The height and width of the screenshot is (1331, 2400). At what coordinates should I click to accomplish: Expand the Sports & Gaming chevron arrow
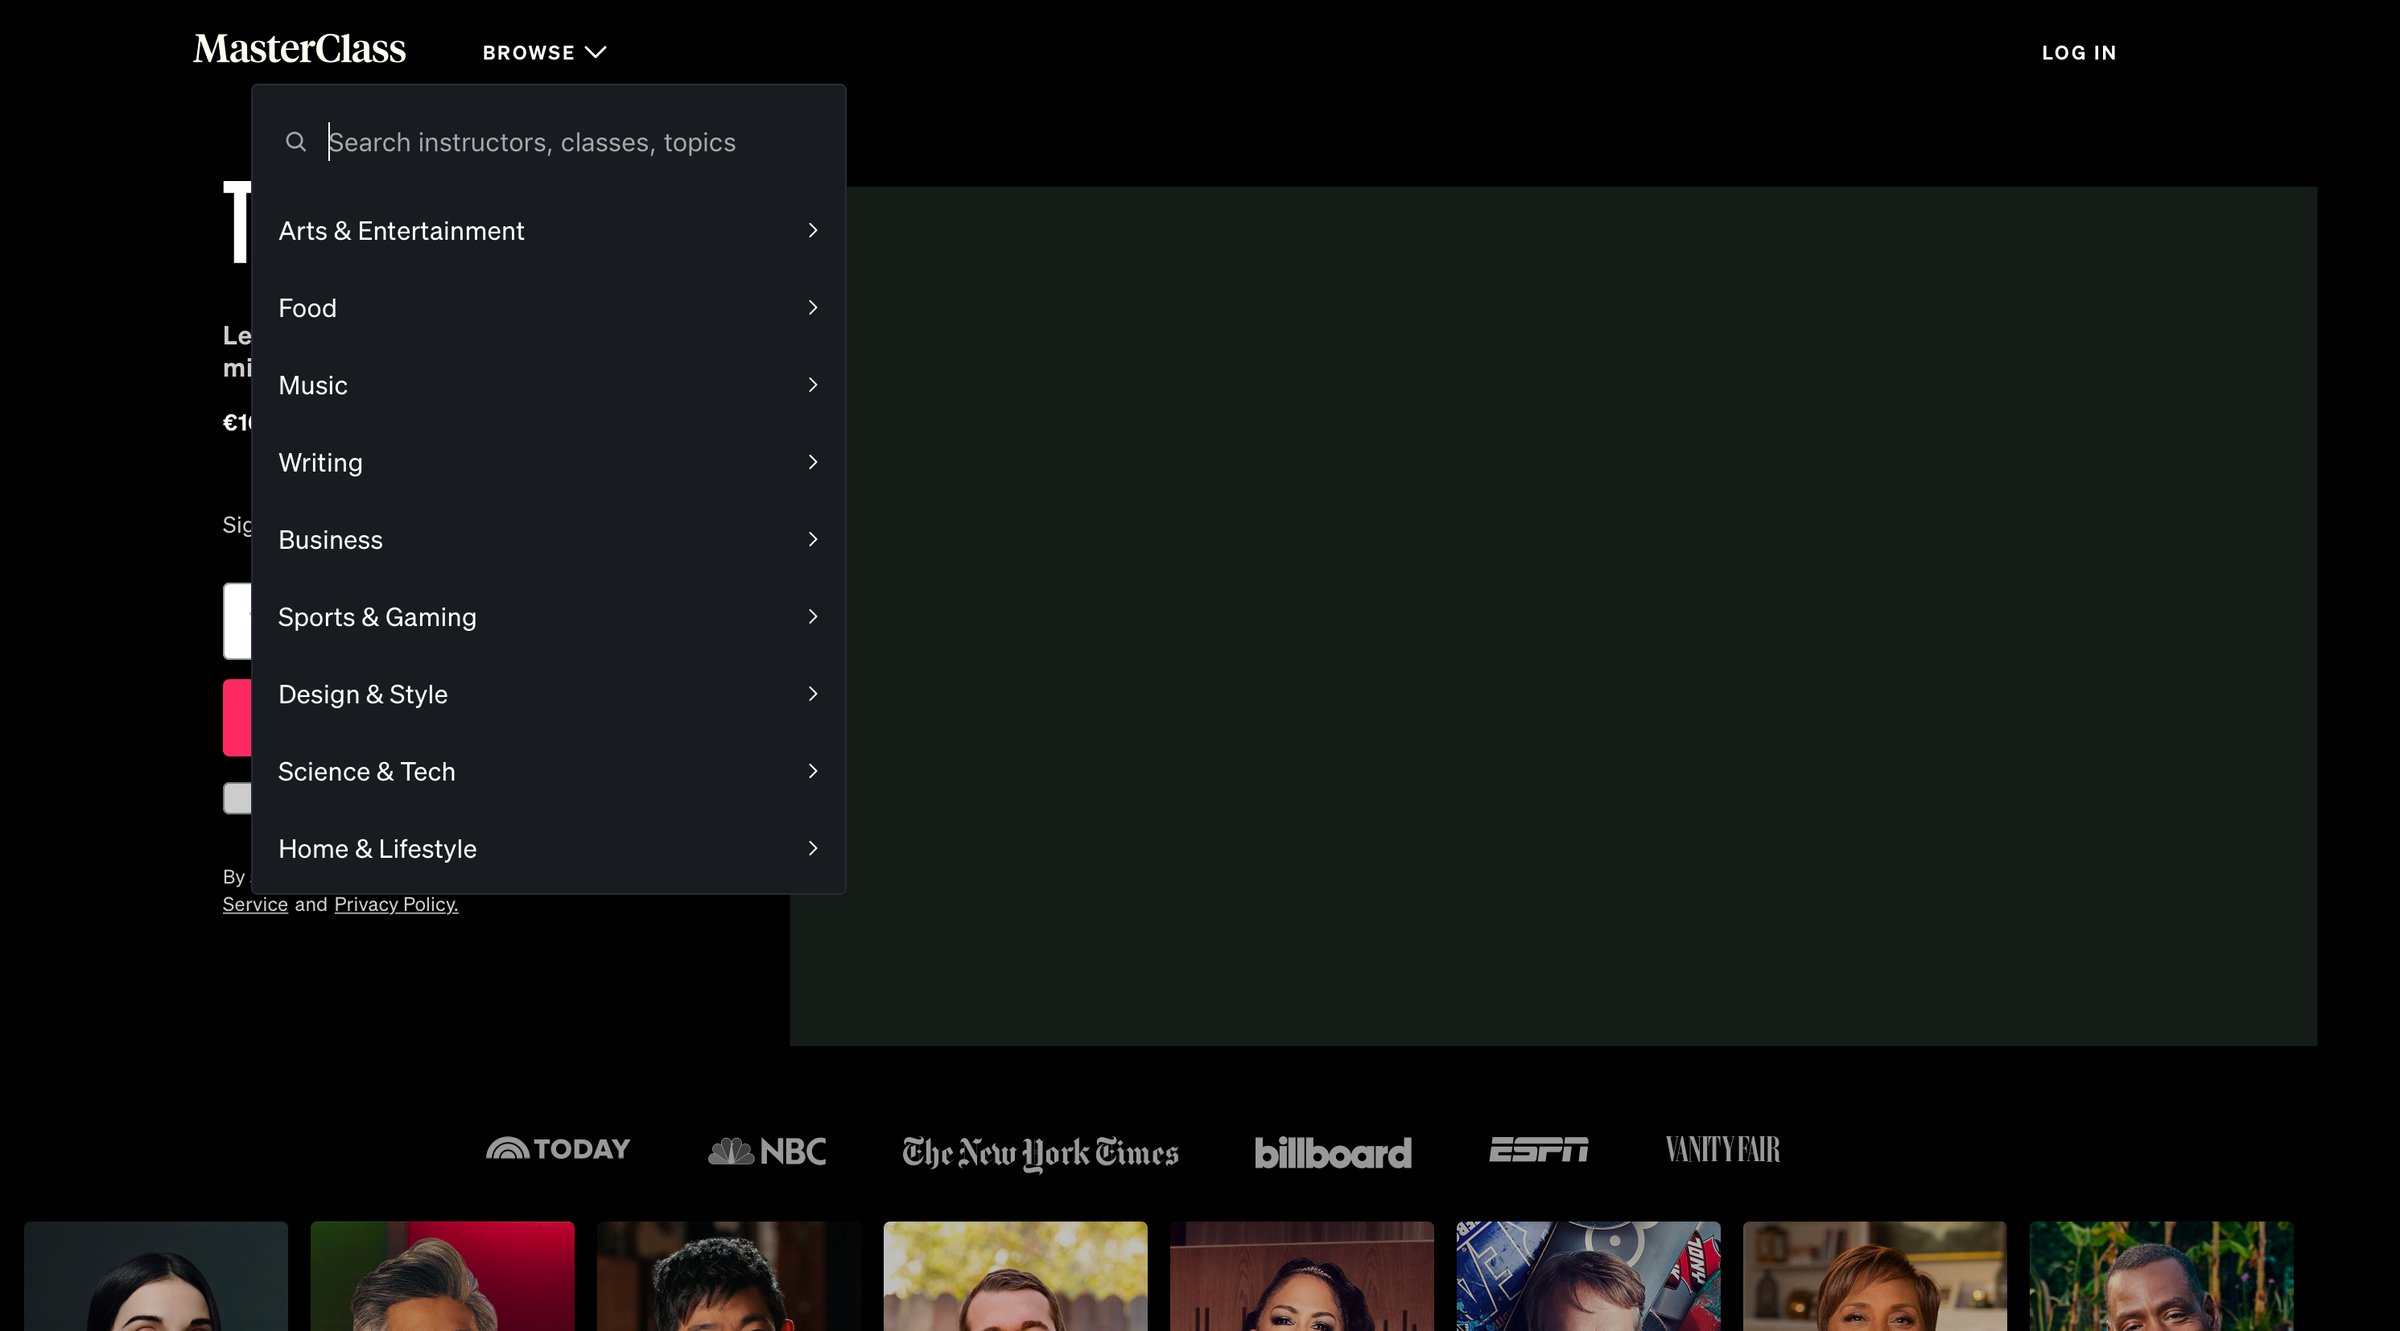pyautogui.click(x=813, y=617)
